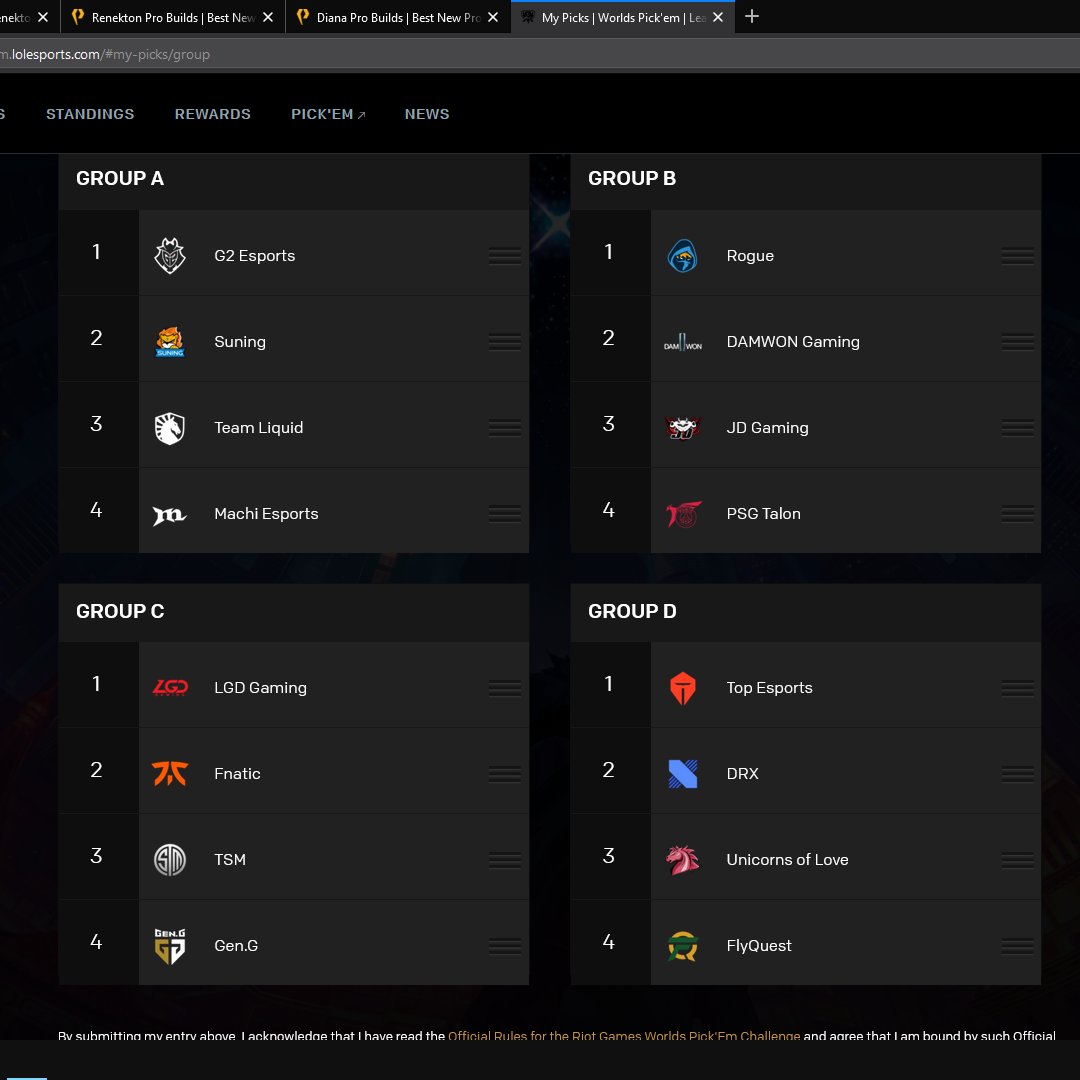Open the Official Rules Pick'Em Challenge link
This screenshot has height=1080, width=1080.
pos(624,1035)
